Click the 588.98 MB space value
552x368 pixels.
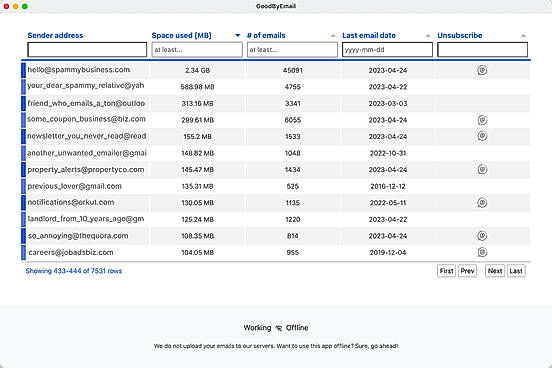pyautogui.click(x=197, y=87)
